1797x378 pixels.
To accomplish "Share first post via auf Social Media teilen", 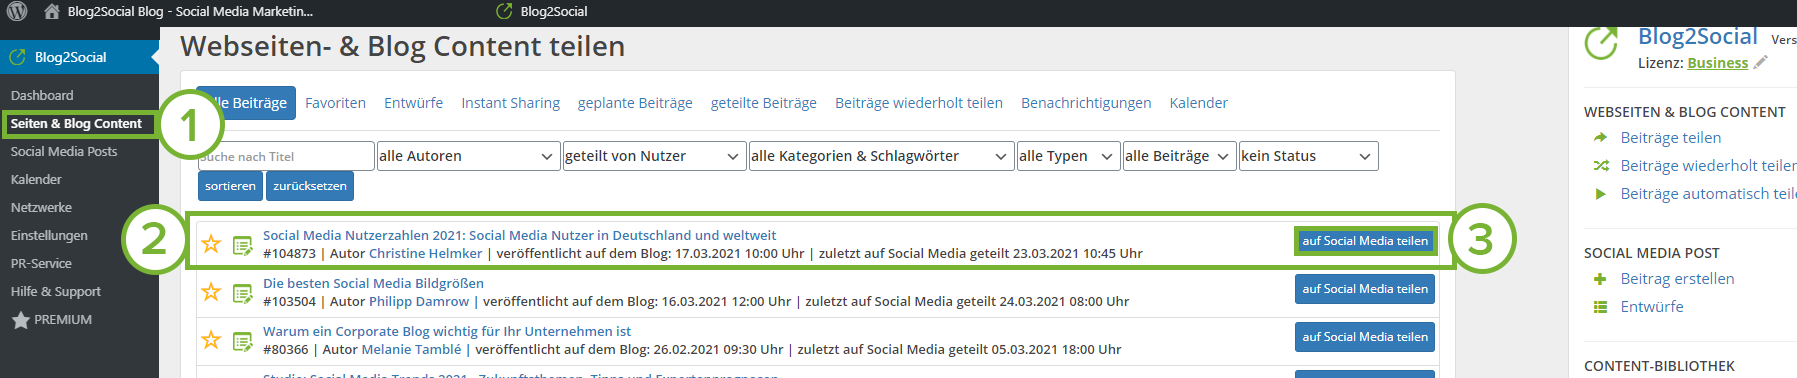I will [1365, 241].
